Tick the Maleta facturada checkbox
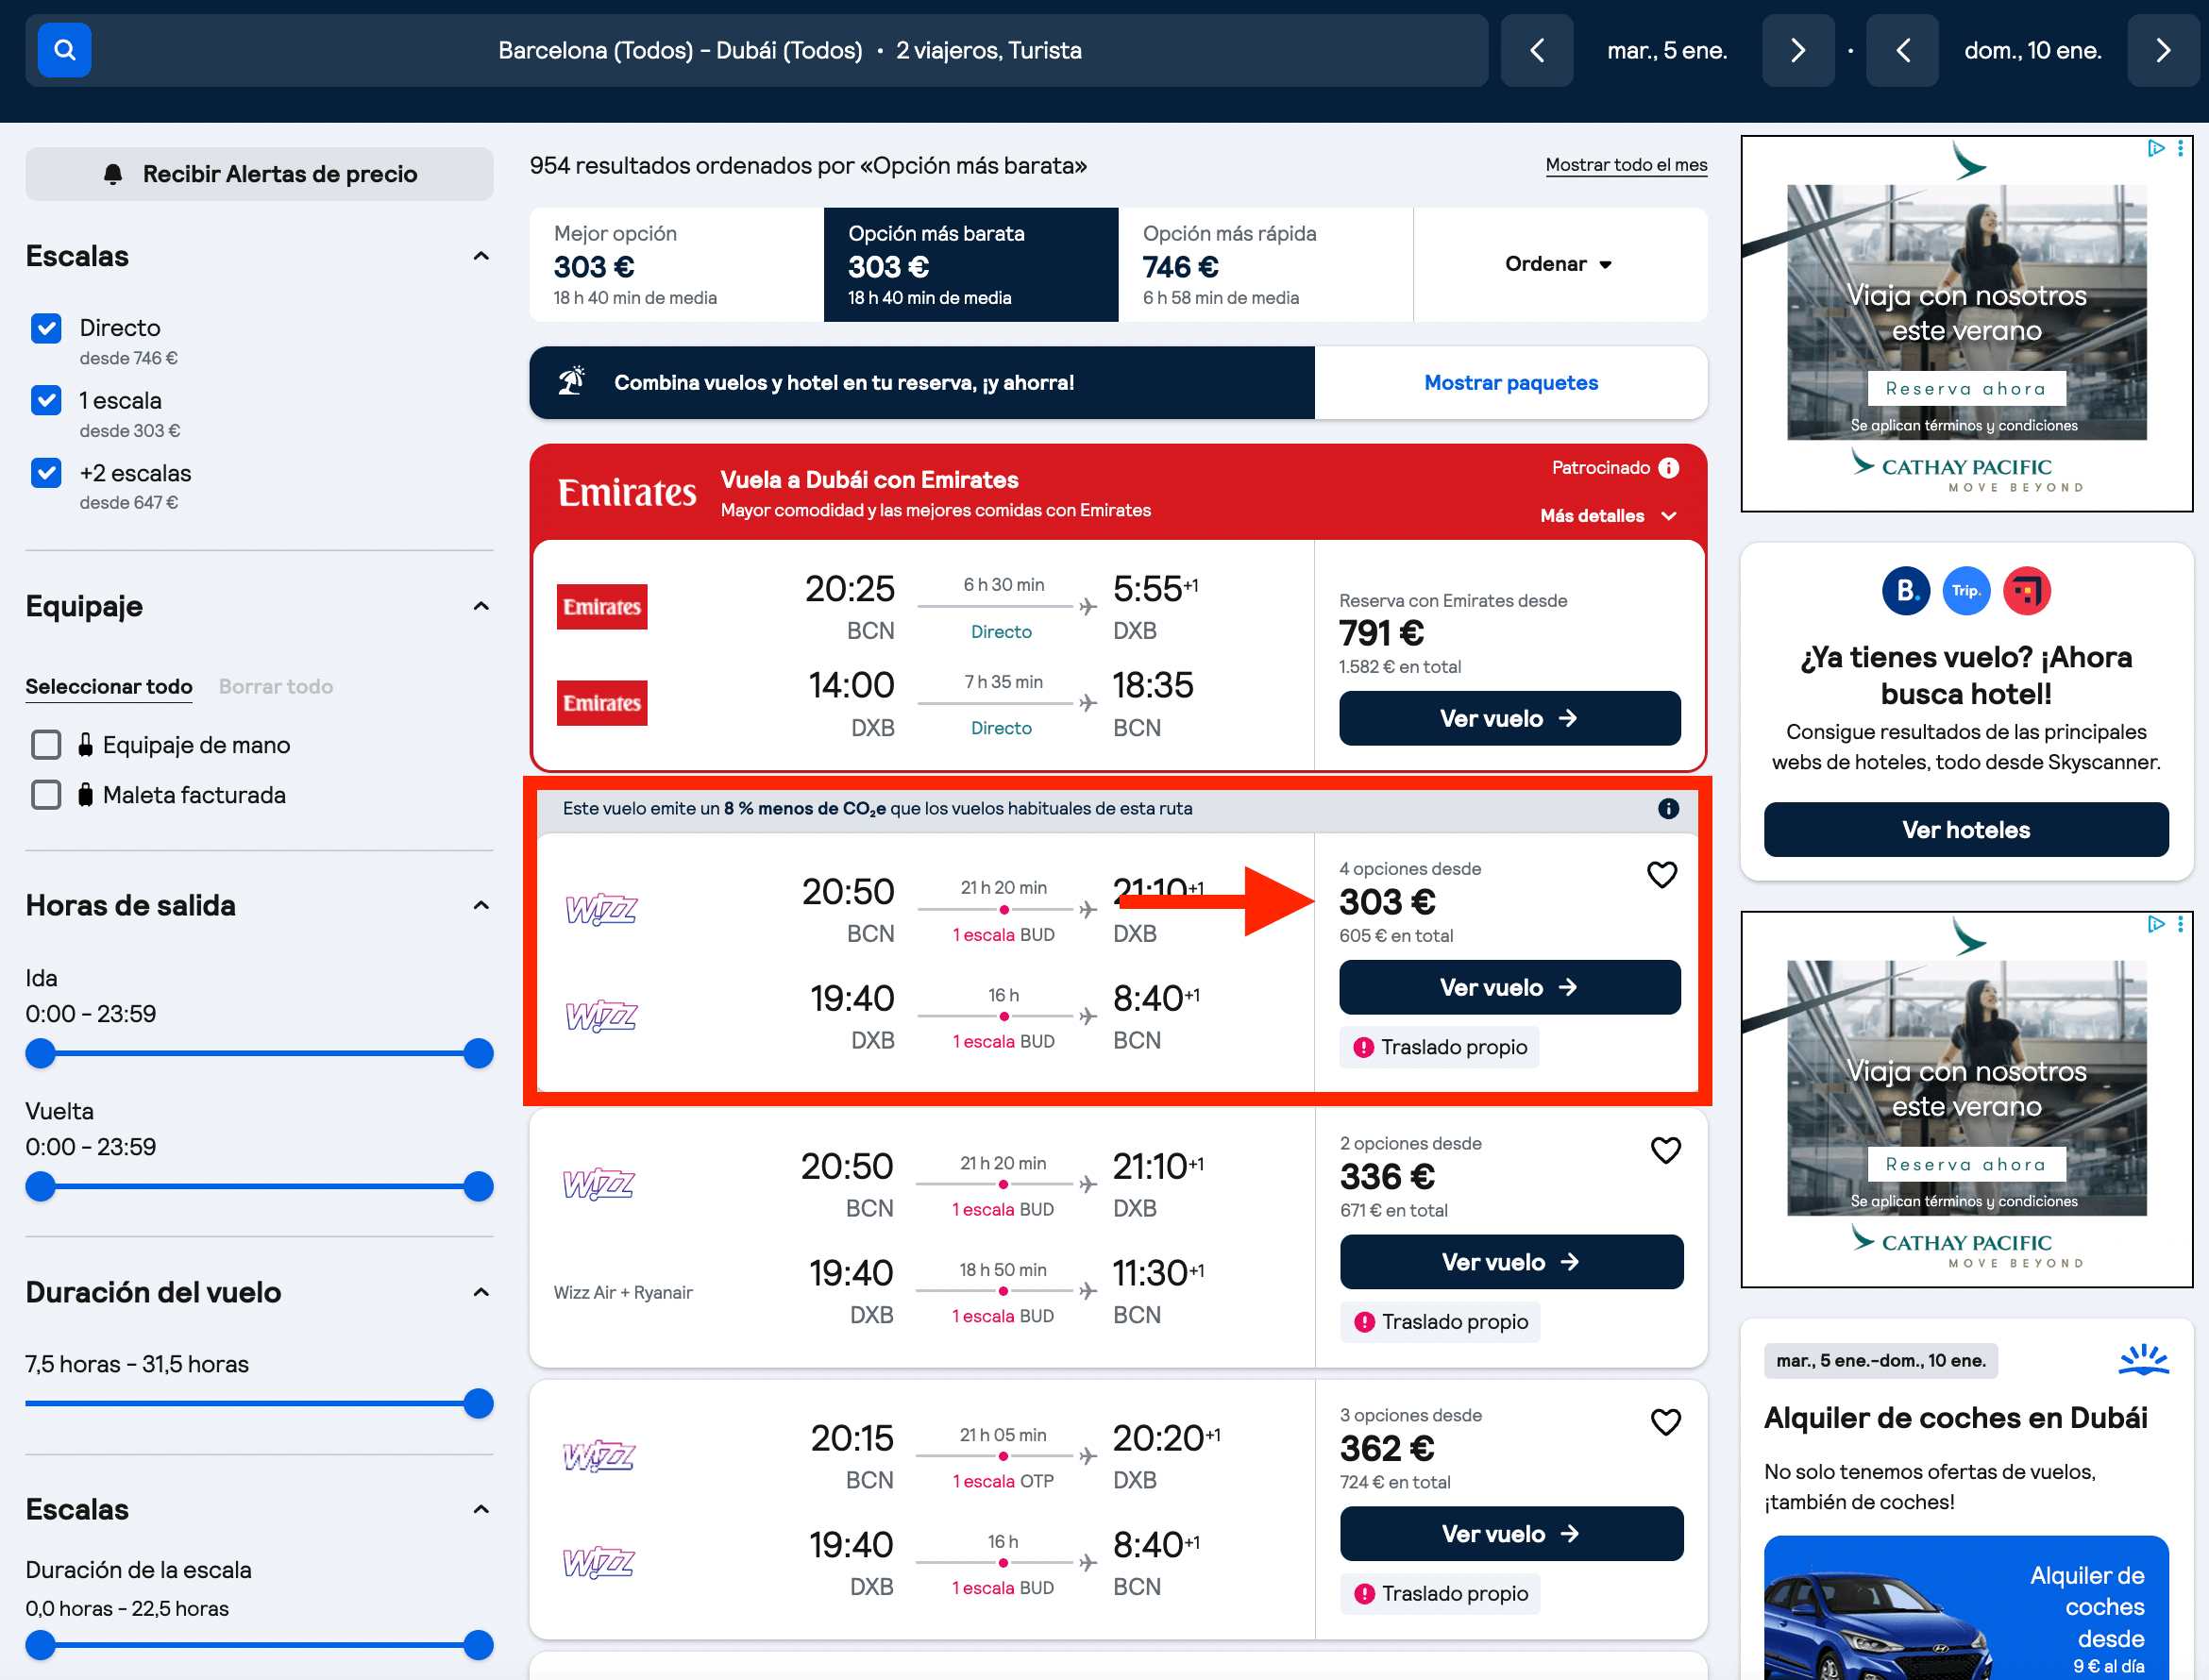The width and height of the screenshot is (2209, 1680). tap(46, 795)
